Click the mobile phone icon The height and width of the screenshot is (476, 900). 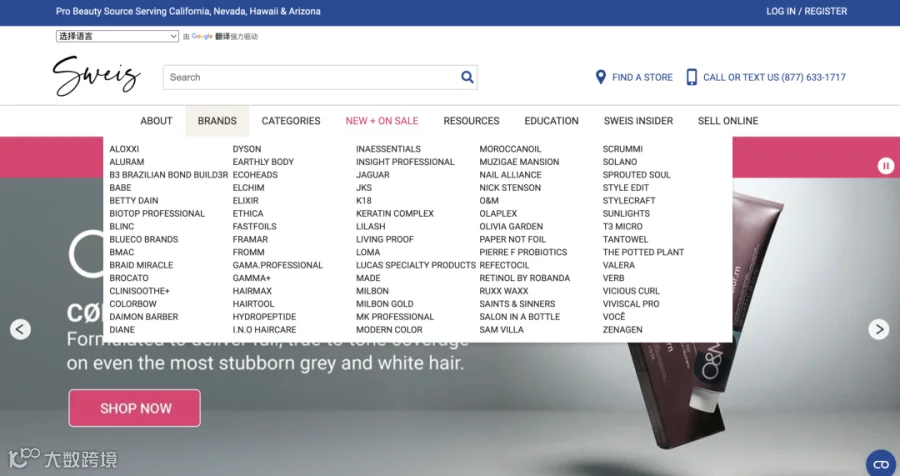(692, 77)
